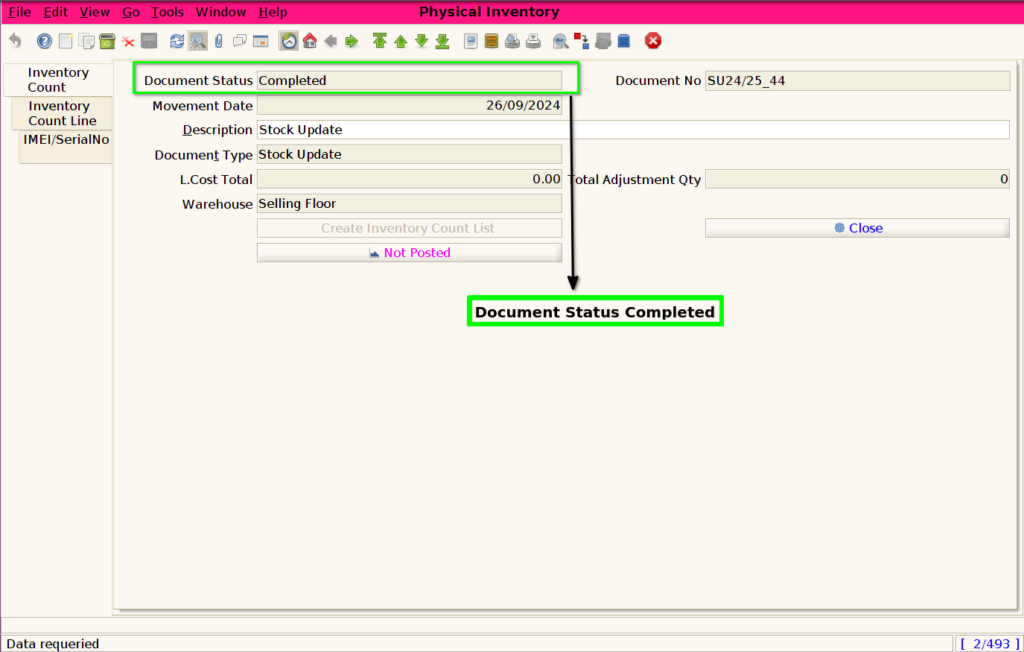The width and height of the screenshot is (1024, 652).
Task: Click the green bin delete icon
Action: 107,41
